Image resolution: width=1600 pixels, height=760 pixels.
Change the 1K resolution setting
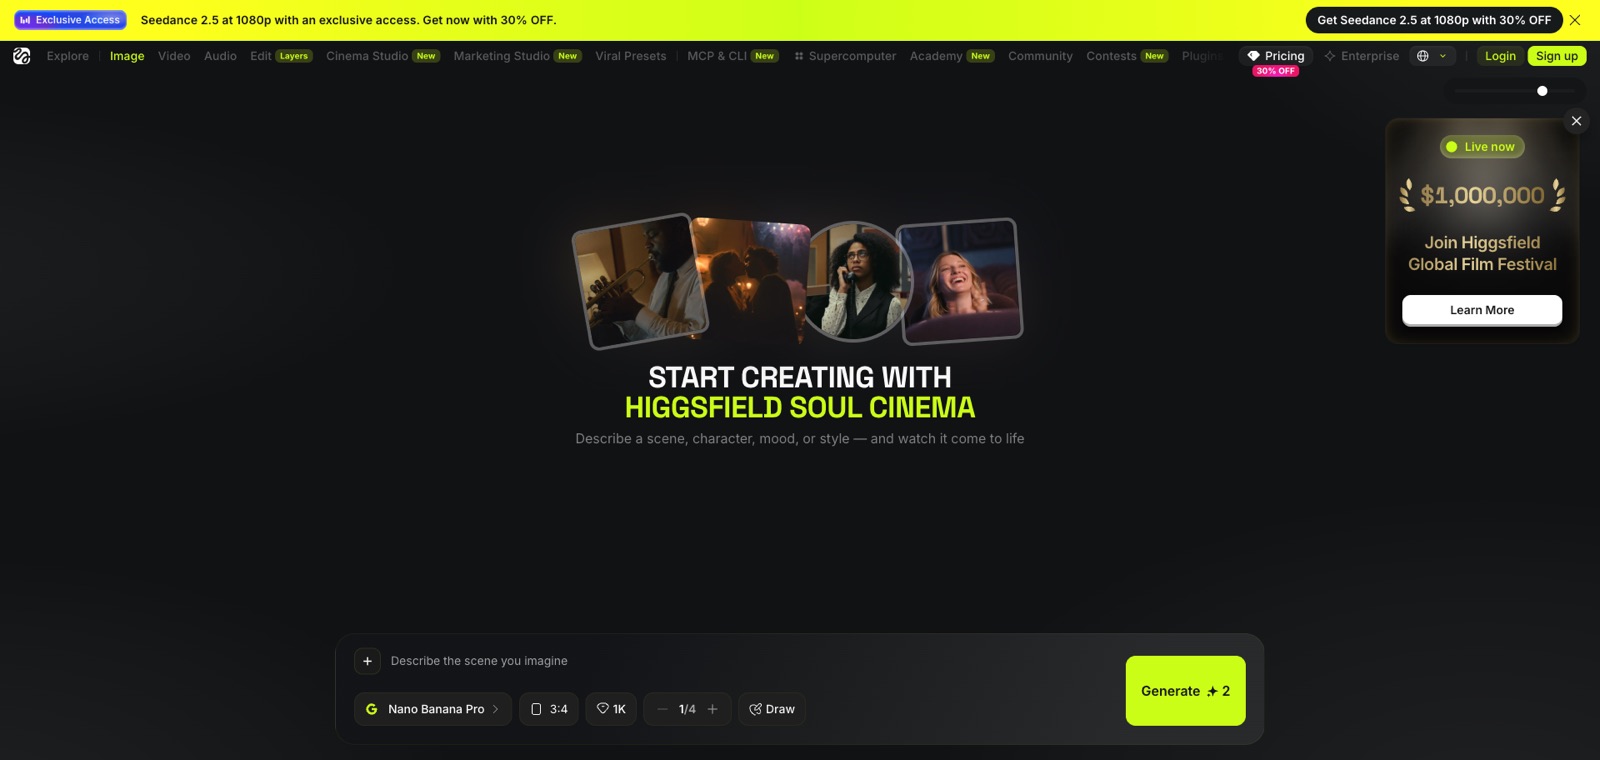(611, 709)
